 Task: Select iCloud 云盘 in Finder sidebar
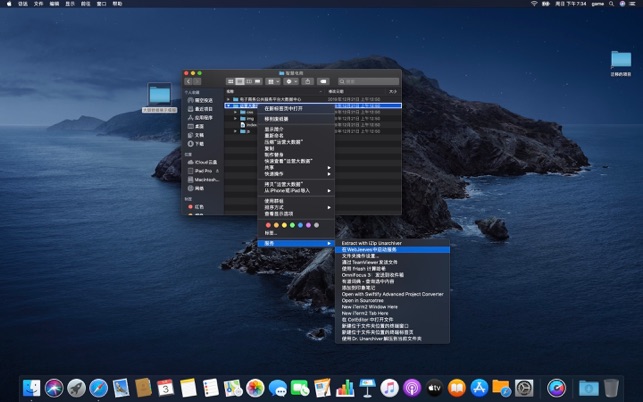[207, 162]
